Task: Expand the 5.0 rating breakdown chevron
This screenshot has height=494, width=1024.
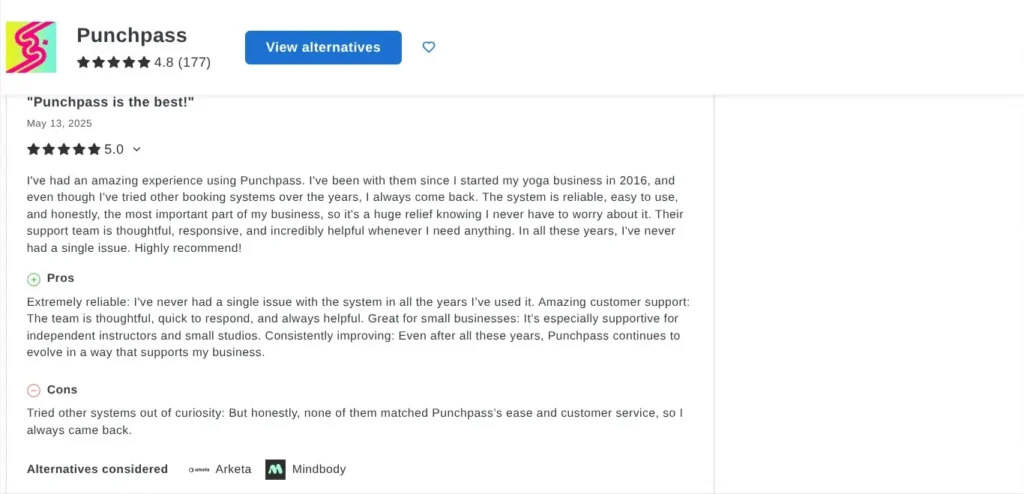Action: (x=137, y=150)
